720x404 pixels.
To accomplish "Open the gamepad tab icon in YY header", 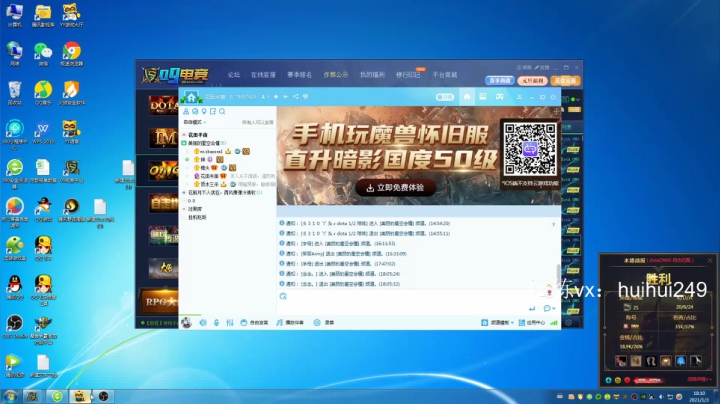I will pyautogui.click(x=499, y=97).
